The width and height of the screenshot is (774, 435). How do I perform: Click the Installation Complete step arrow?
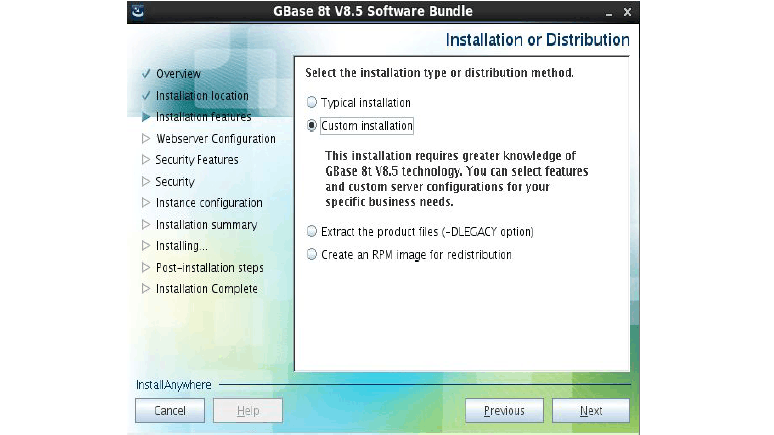pos(146,288)
